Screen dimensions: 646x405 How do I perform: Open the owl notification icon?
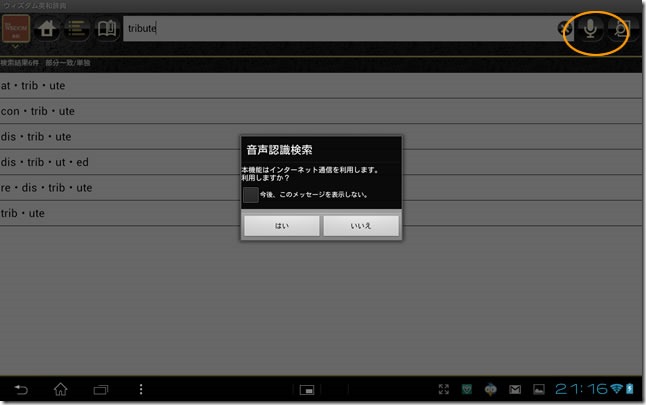491,389
